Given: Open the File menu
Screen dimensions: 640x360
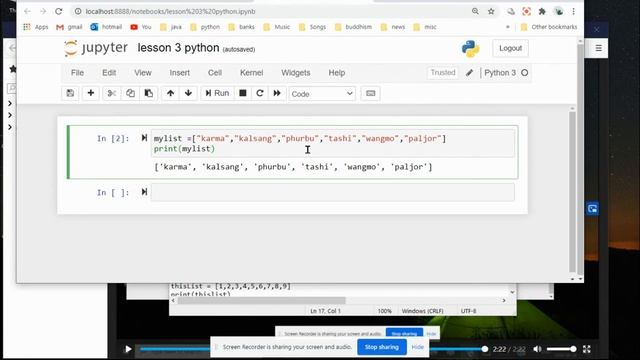Looking at the screenshot, I should [77, 73].
